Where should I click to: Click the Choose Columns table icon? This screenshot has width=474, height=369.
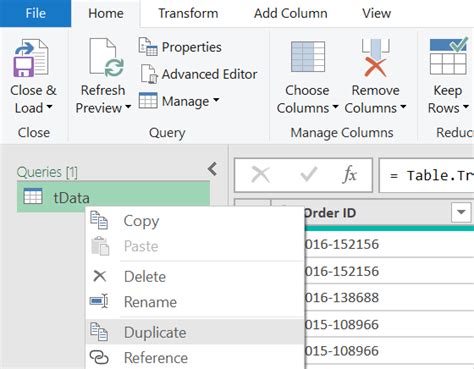pos(308,57)
